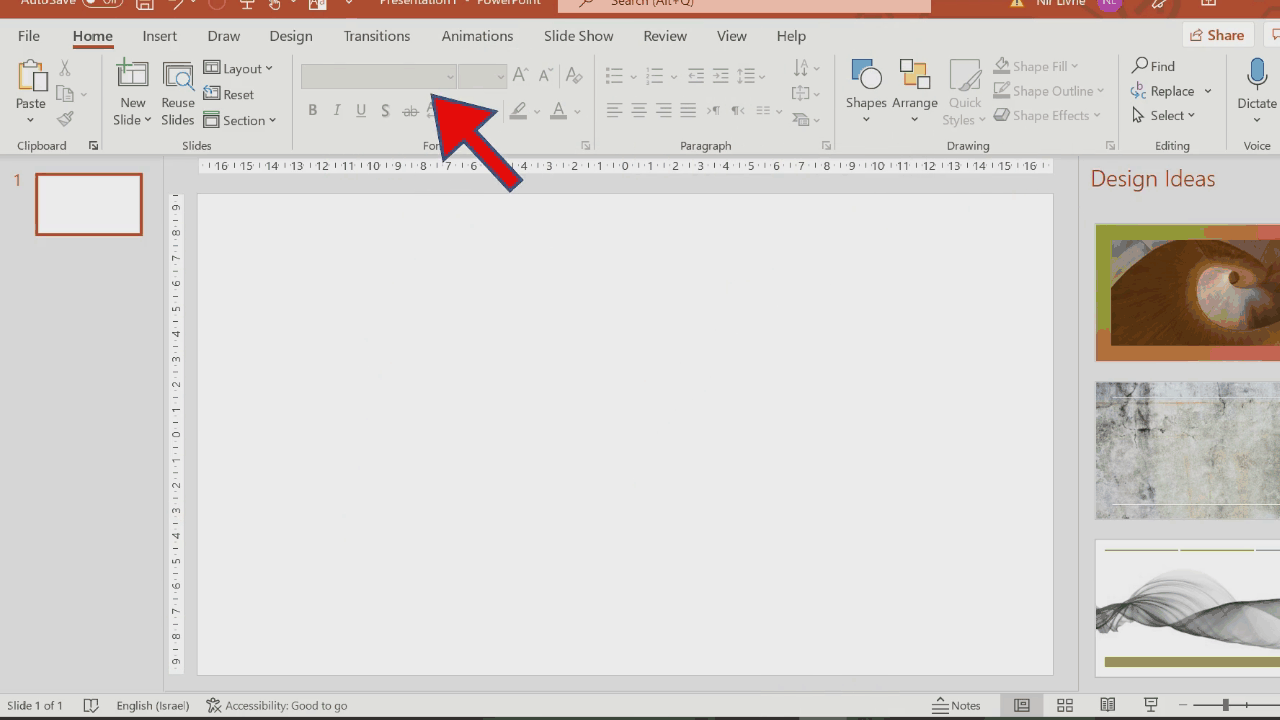Switch to the Animations tab

477,36
